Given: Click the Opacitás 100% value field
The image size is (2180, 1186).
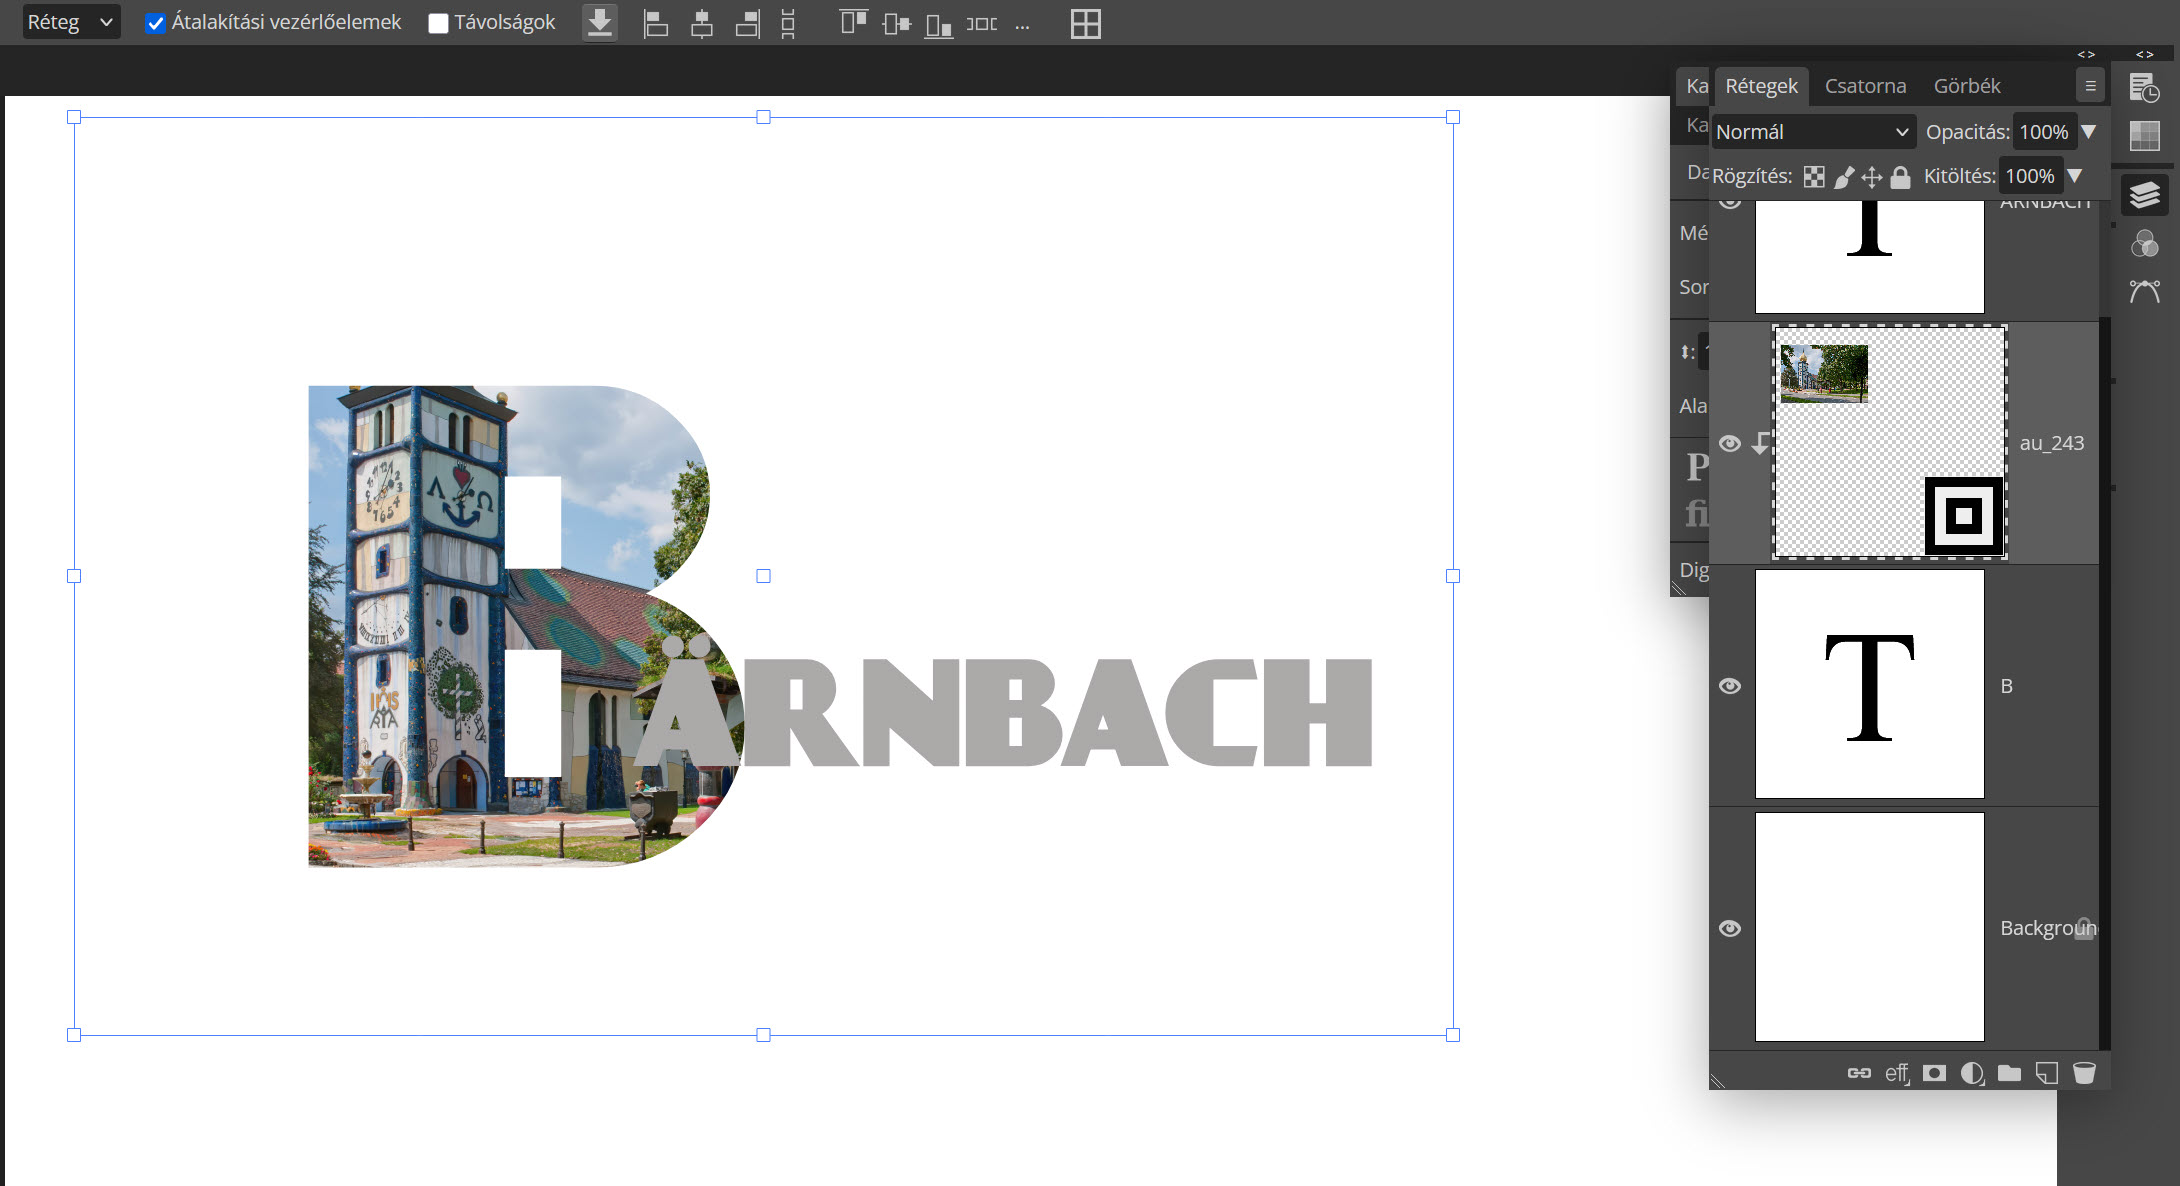Looking at the screenshot, I should [2044, 132].
